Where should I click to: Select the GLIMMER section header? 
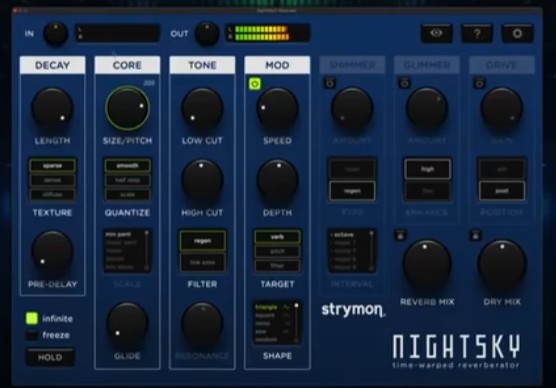[427, 65]
